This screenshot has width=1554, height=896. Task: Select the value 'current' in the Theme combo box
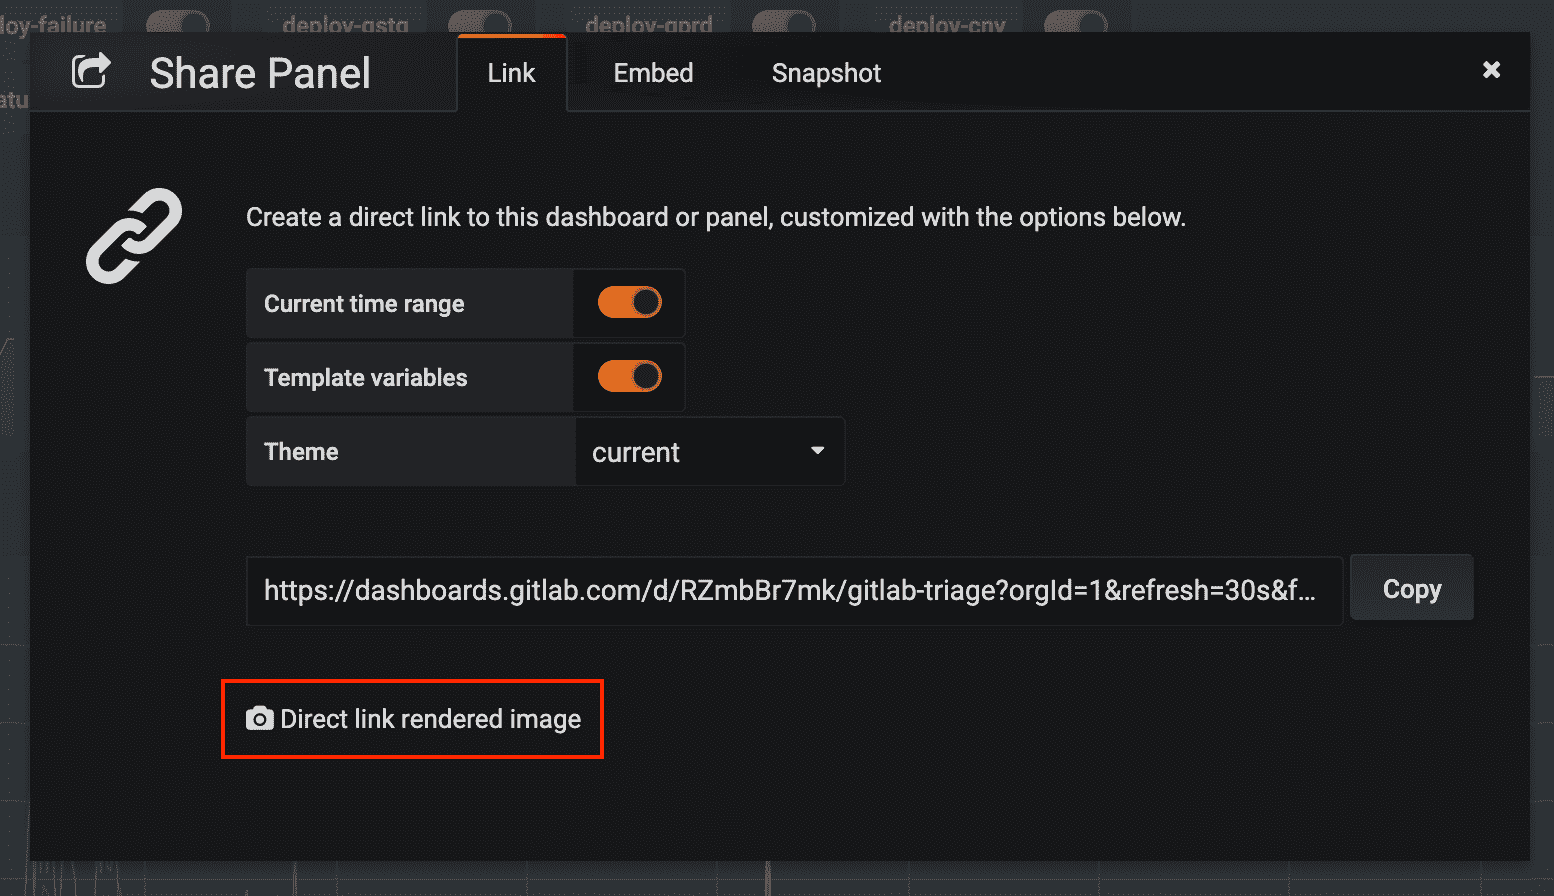(635, 451)
